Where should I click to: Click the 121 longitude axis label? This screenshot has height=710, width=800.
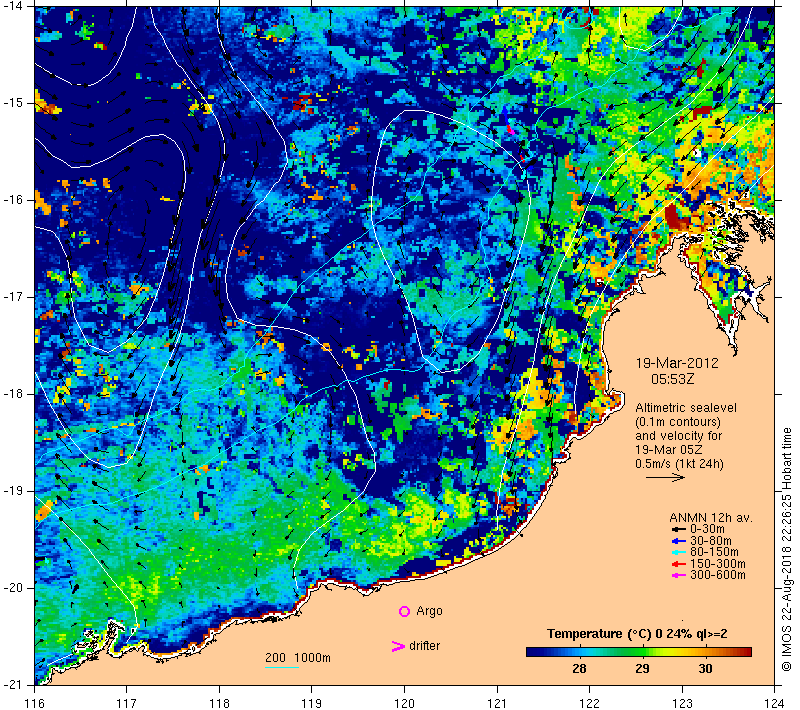pos(497,703)
